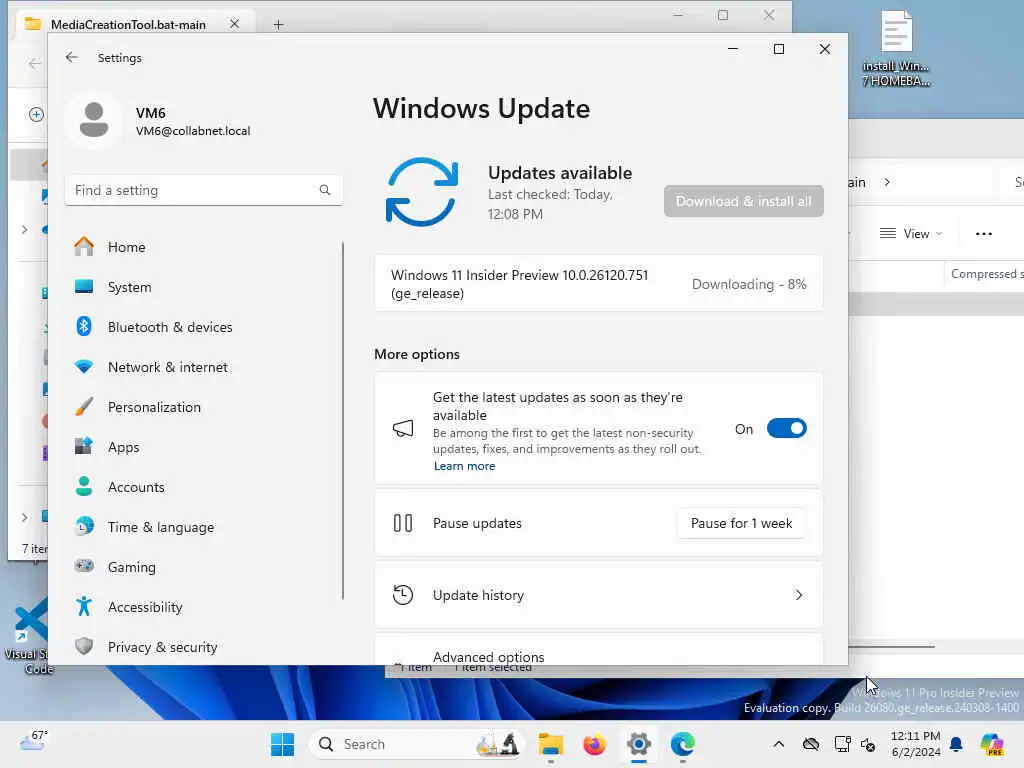Image resolution: width=1024 pixels, height=768 pixels.
Task: Click the network tray icon
Action: (842, 744)
